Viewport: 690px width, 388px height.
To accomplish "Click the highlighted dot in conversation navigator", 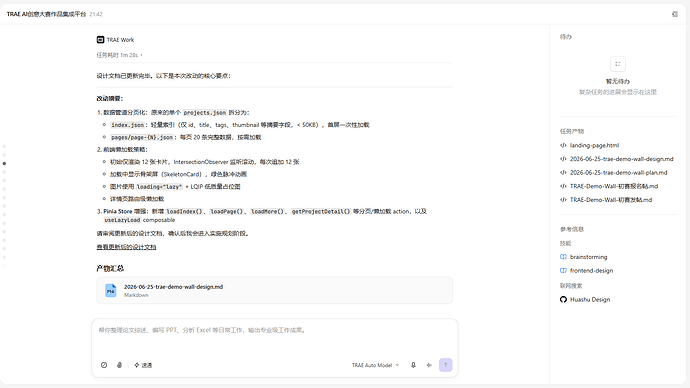I will pyautogui.click(x=4, y=163).
